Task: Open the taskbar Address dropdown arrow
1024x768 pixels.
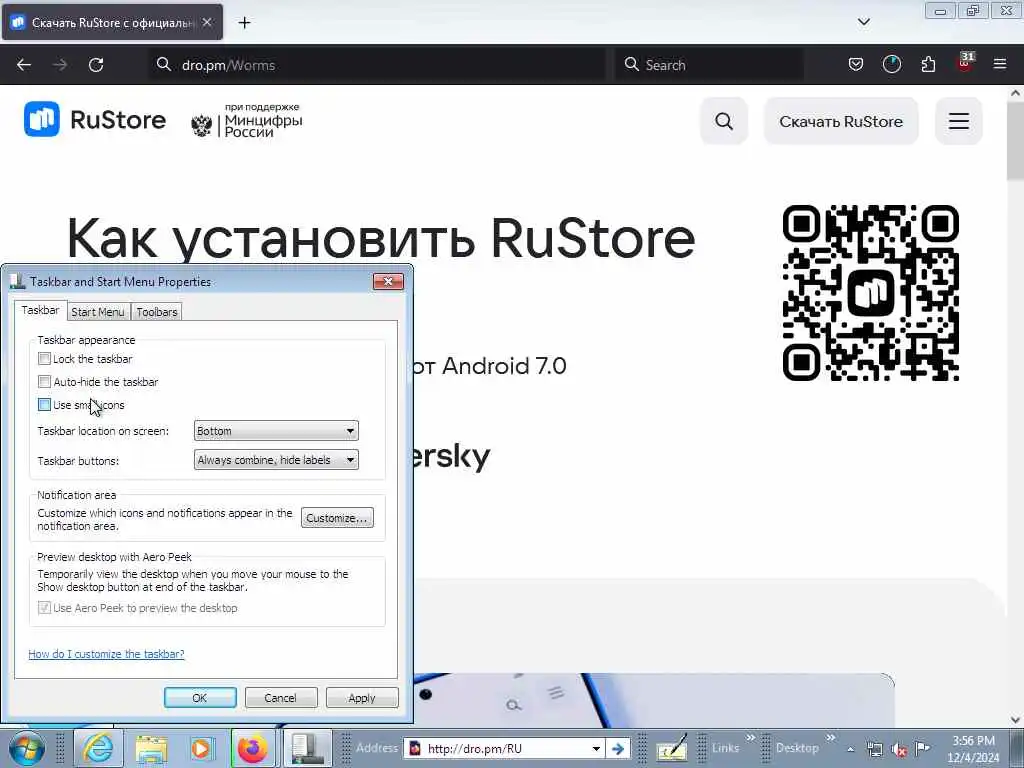Action: [x=596, y=748]
